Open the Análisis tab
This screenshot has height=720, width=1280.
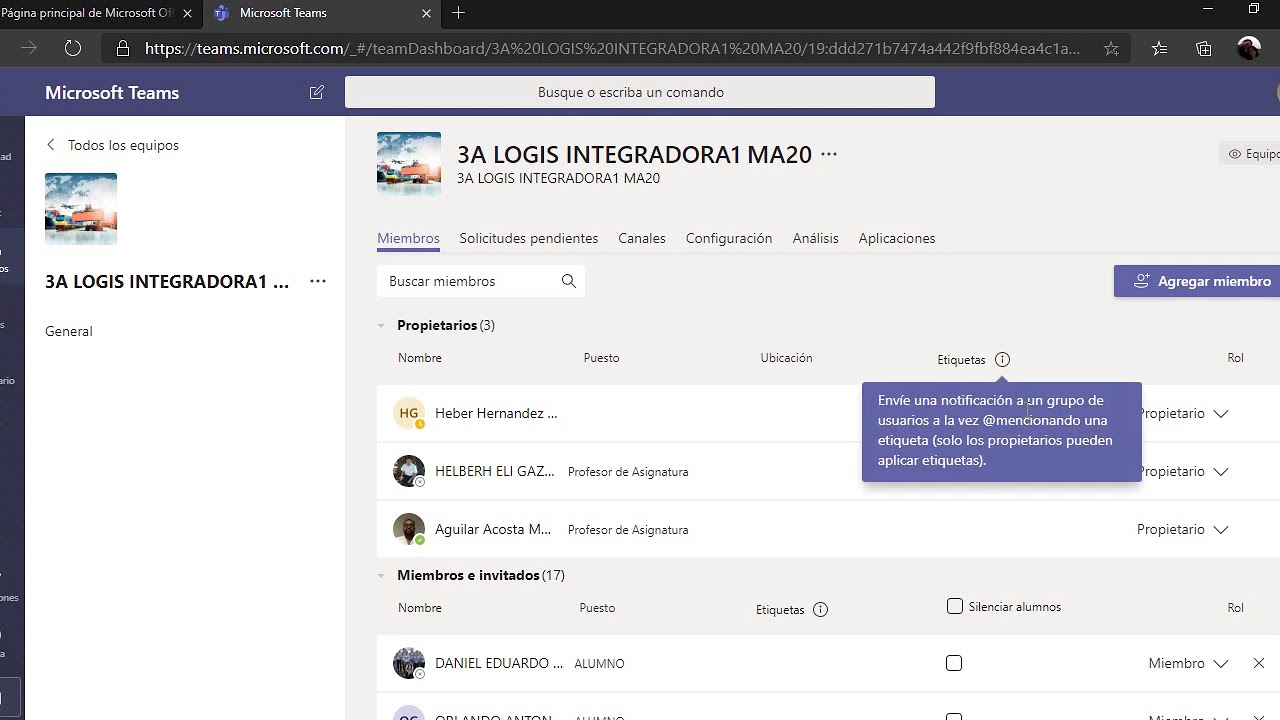[x=815, y=238]
